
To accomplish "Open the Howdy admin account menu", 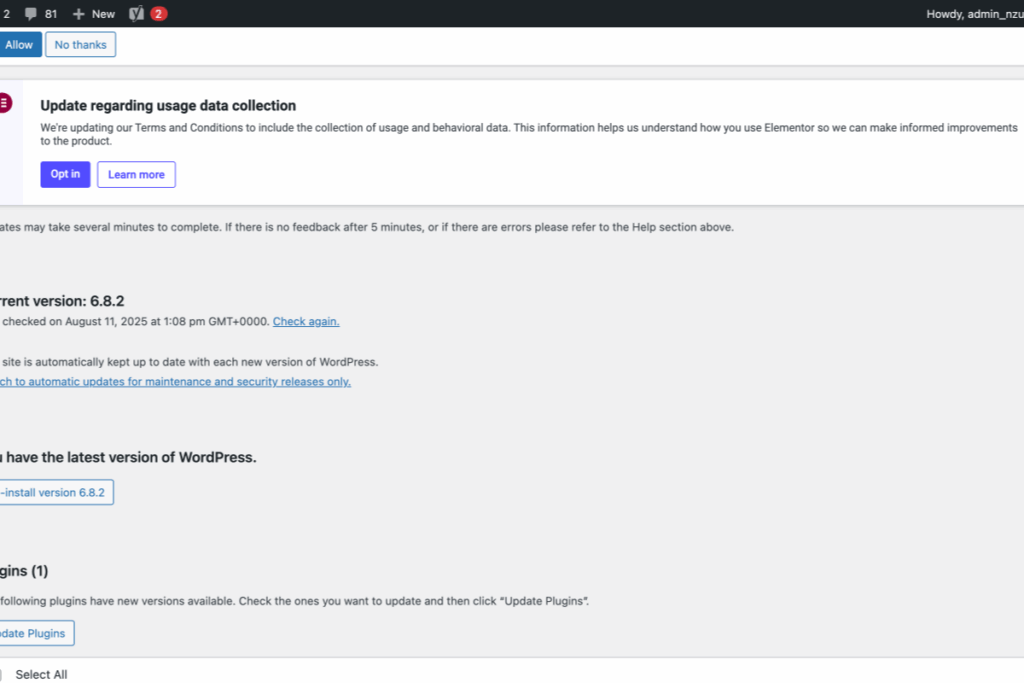I will pyautogui.click(x=975, y=14).
